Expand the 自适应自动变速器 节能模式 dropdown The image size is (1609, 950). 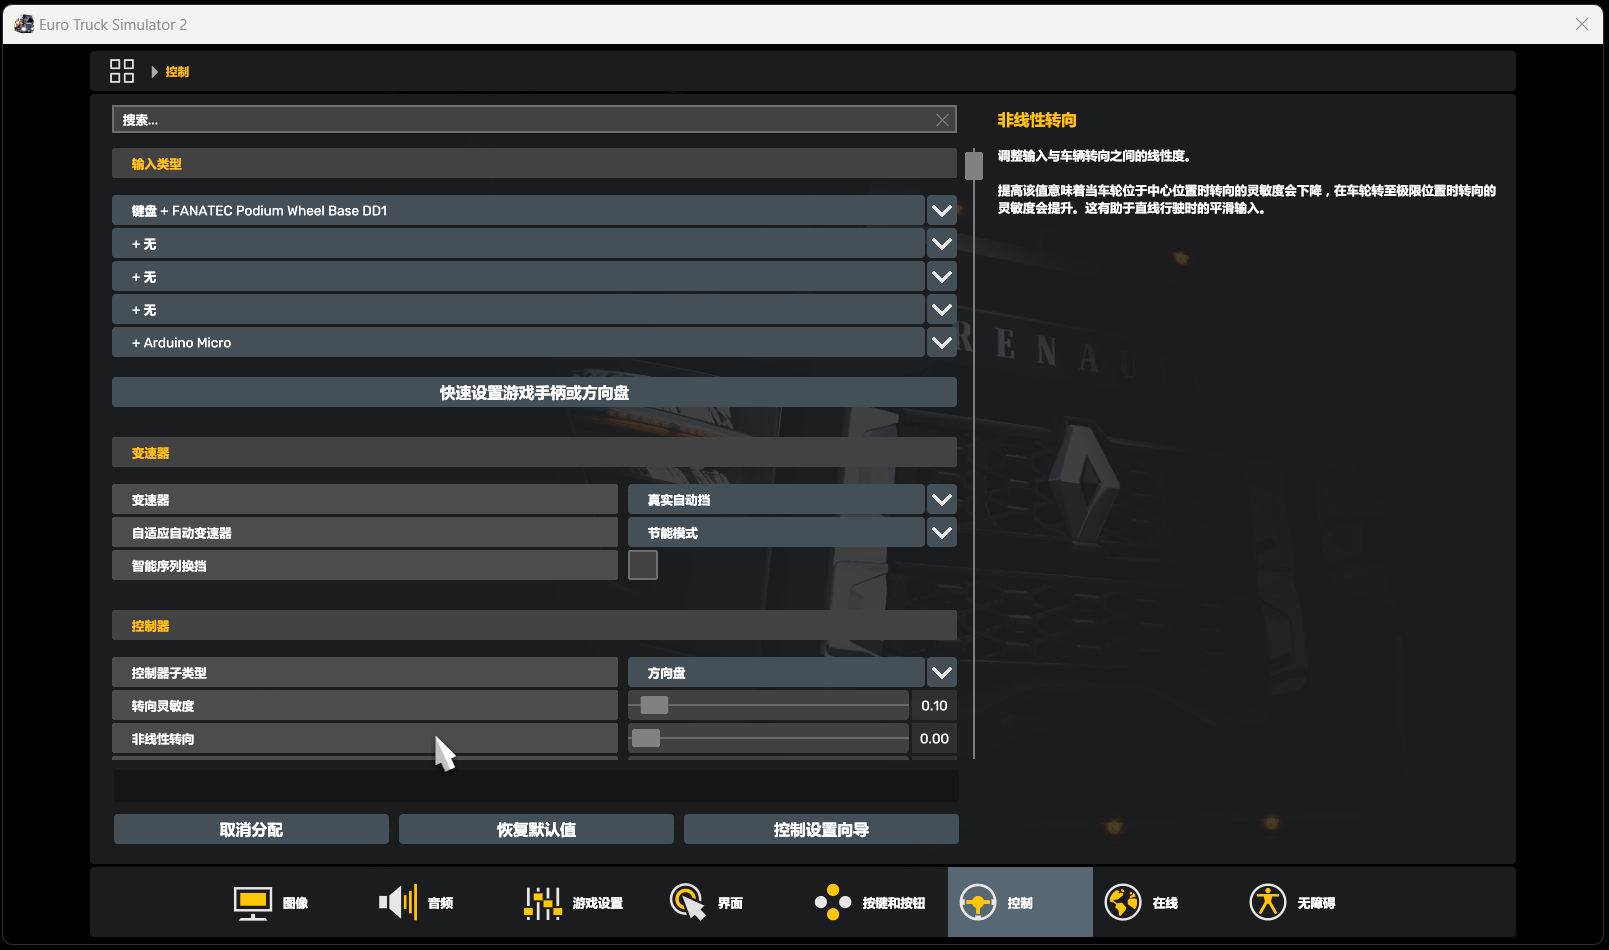tap(941, 533)
